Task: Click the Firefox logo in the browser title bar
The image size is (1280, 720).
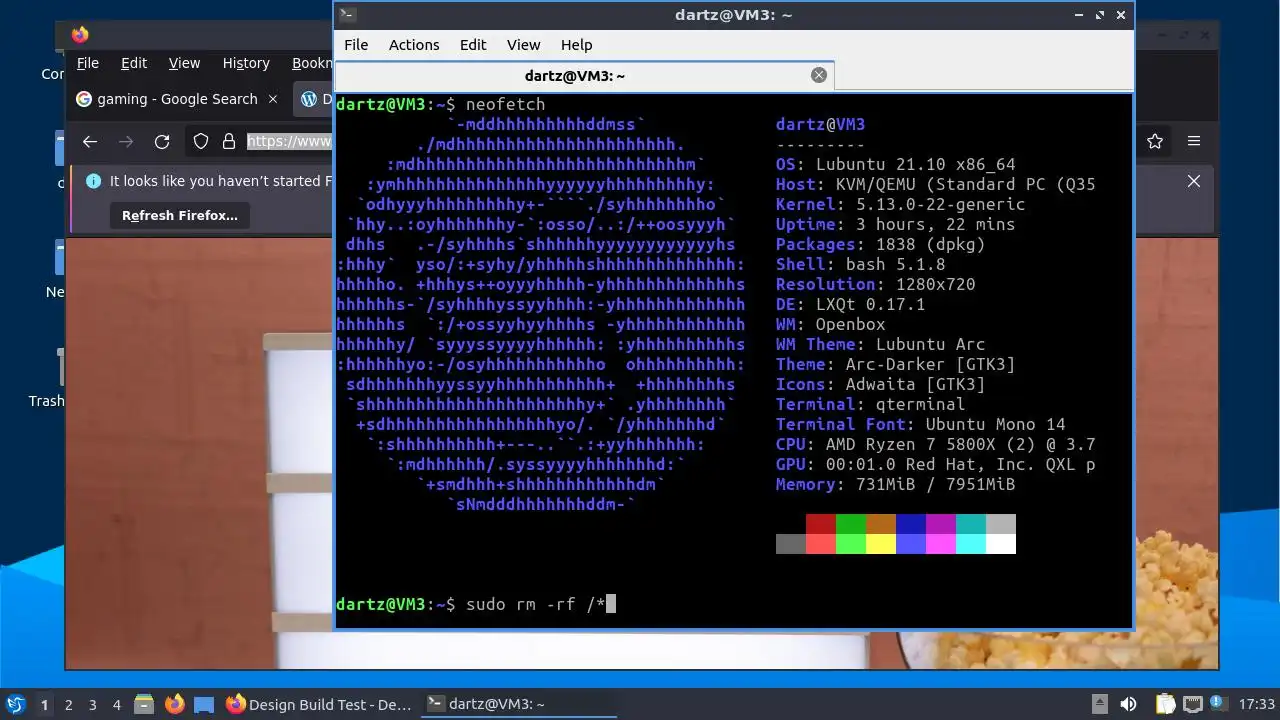Action: click(x=80, y=35)
